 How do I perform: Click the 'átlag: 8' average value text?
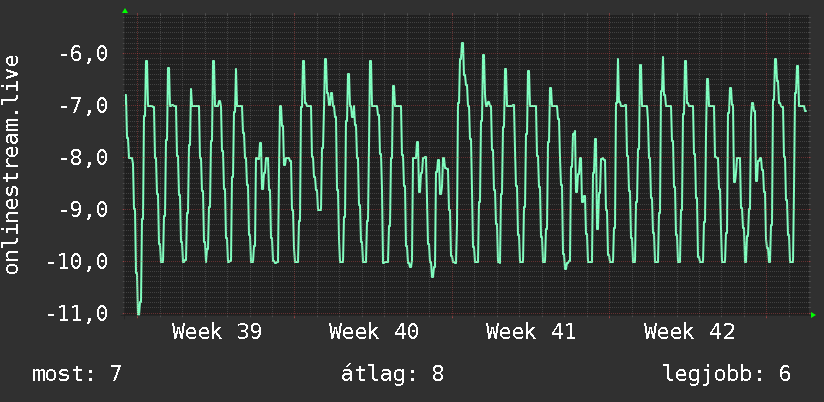point(392,374)
